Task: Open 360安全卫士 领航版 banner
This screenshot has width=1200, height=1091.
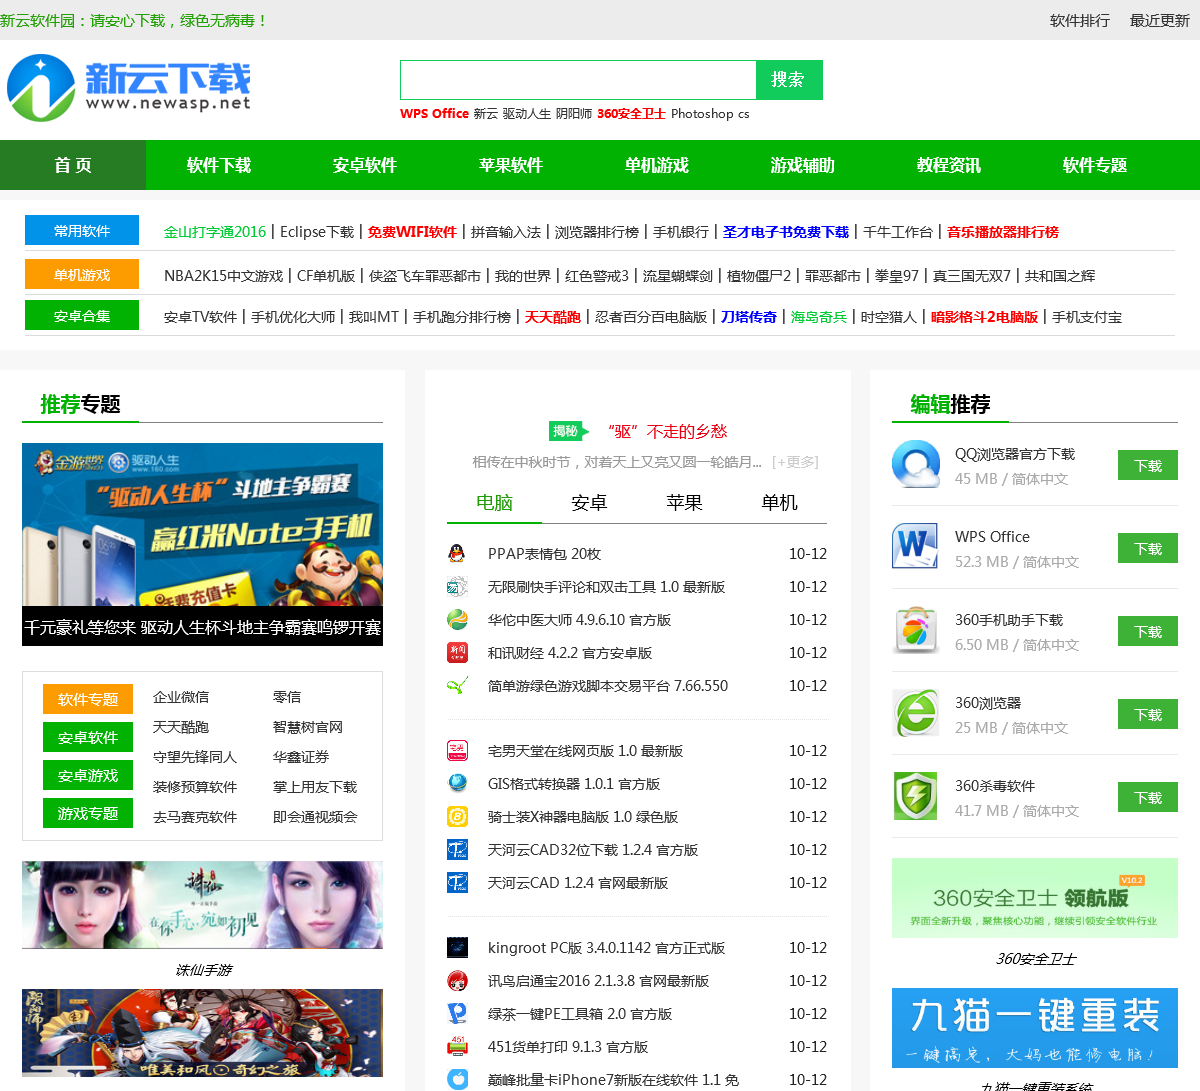Action: click(1035, 898)
